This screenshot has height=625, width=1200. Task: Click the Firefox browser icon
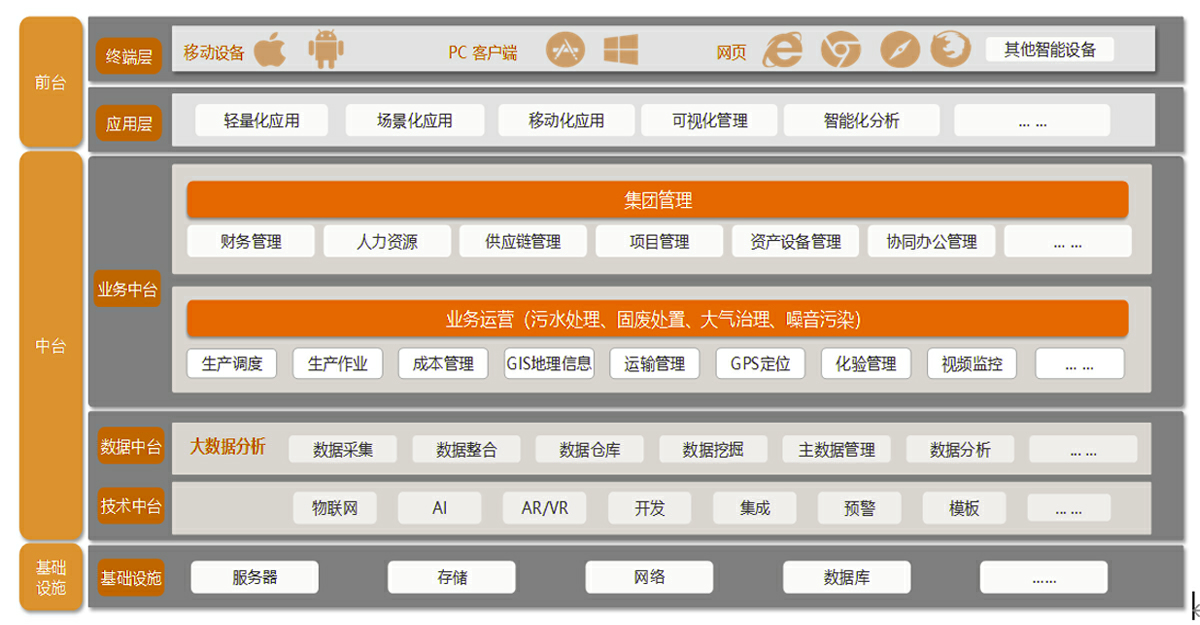pyautogui.click(x=951, y=50)
